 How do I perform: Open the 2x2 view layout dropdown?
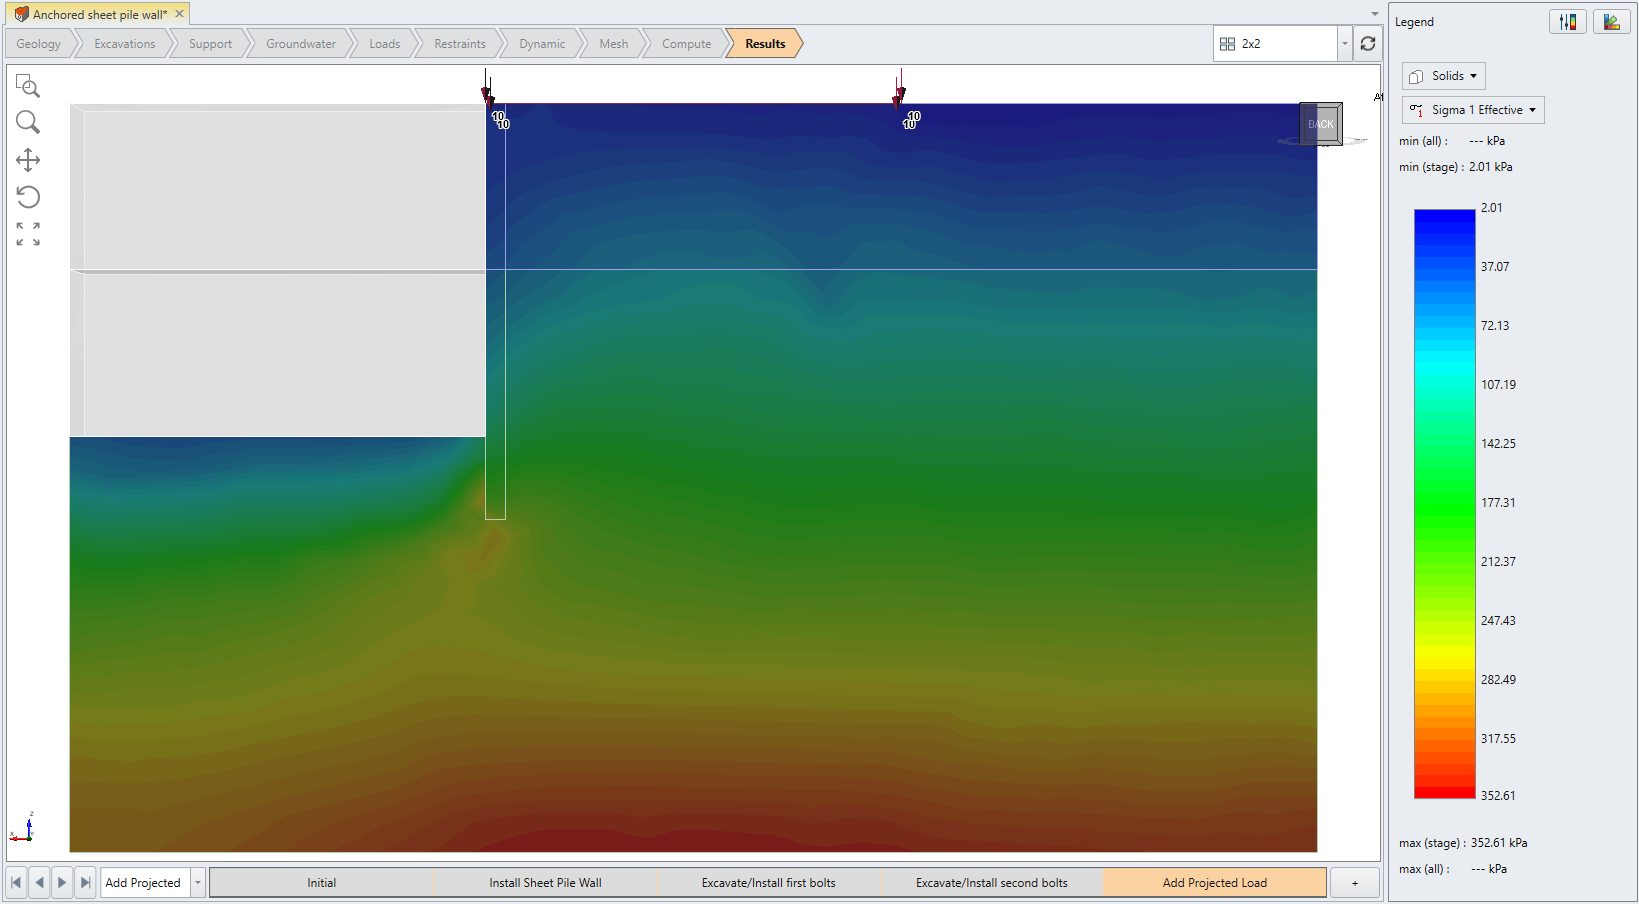point(1345,44)
